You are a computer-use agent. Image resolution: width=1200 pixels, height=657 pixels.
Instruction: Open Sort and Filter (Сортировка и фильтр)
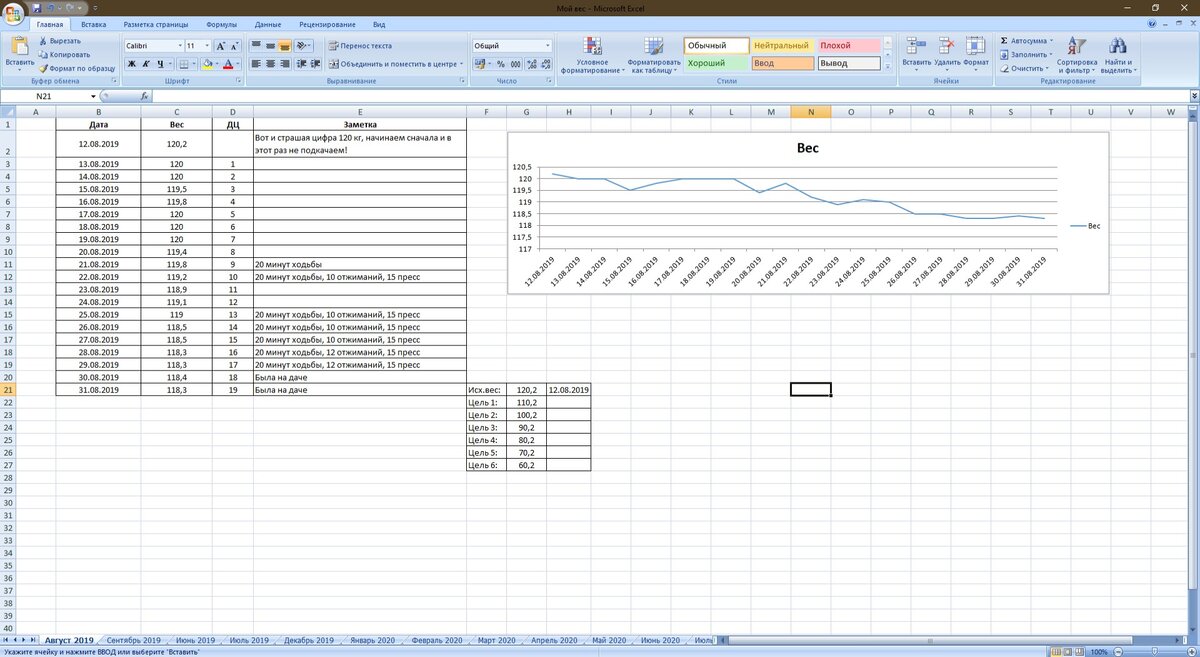[x=1077, y=56]
